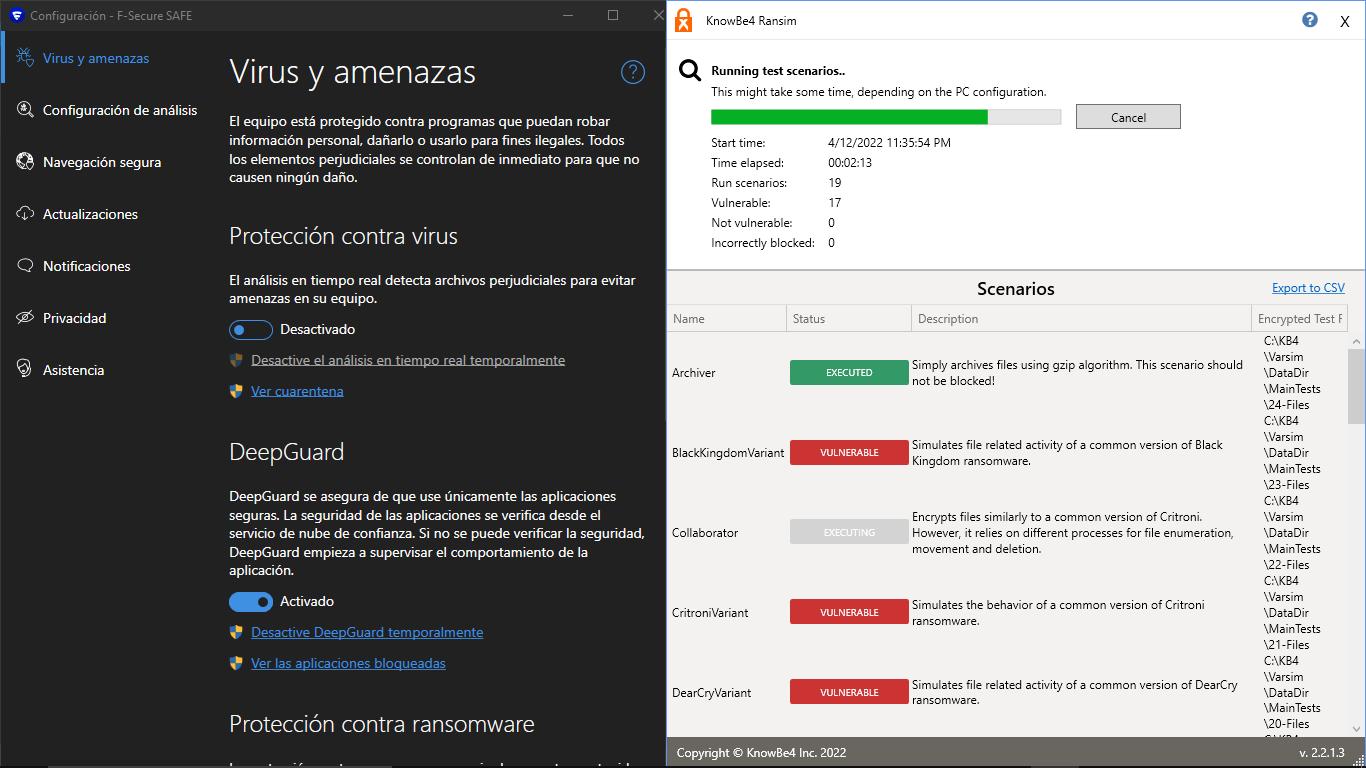
Task: Click the Start time value 4/12/2022 11:35:54 PM
Action: [890, 143]
